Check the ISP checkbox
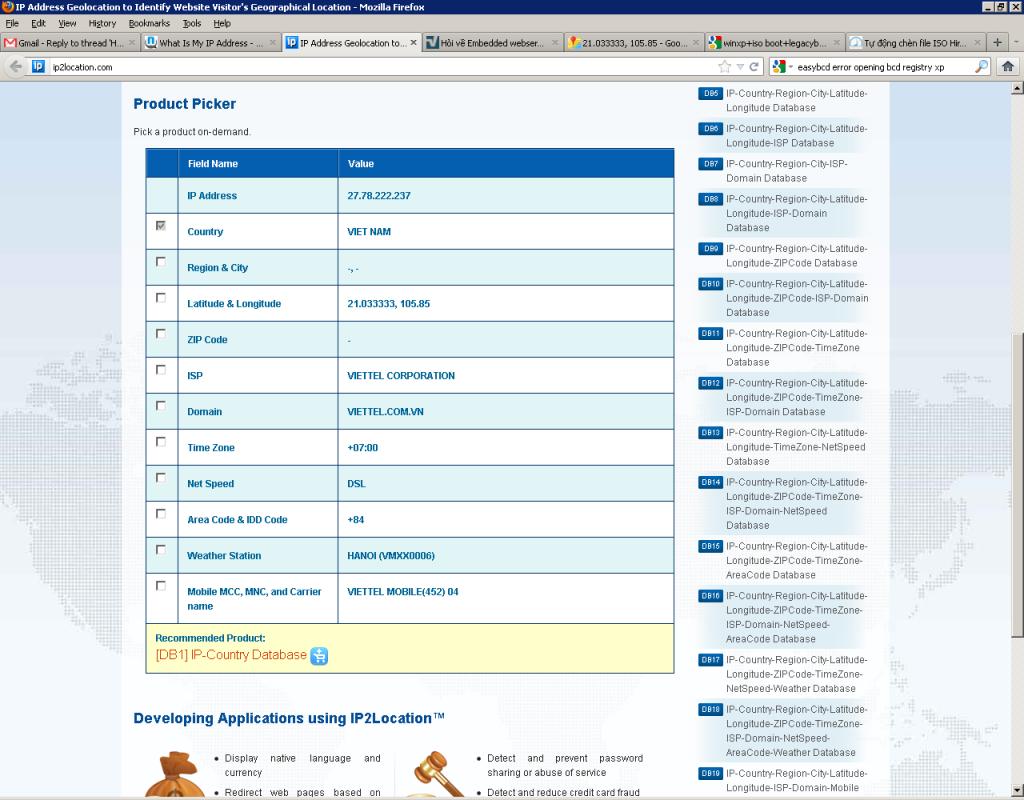Image resolution: width=1024 pixels, height=800 pixels. pyautogui.click(x=161, y=369)
